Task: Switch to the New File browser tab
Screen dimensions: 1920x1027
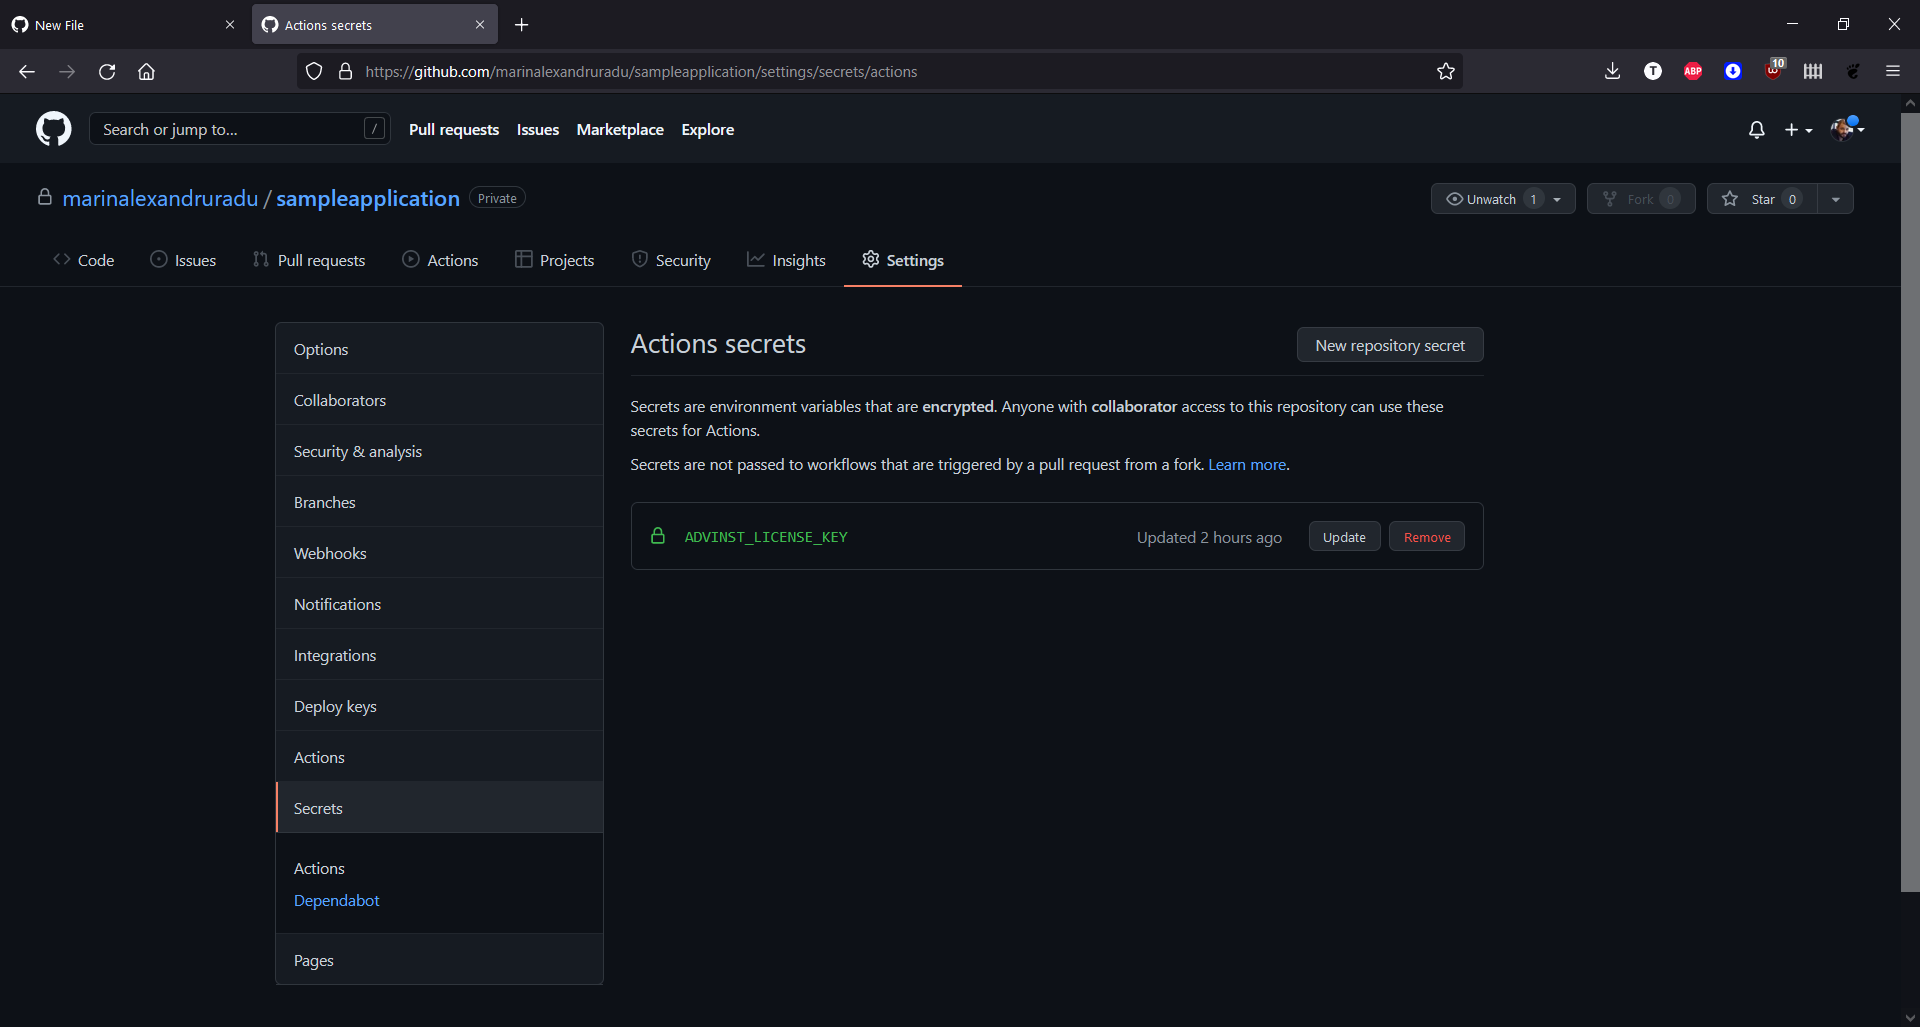Action: pos(124,25)
